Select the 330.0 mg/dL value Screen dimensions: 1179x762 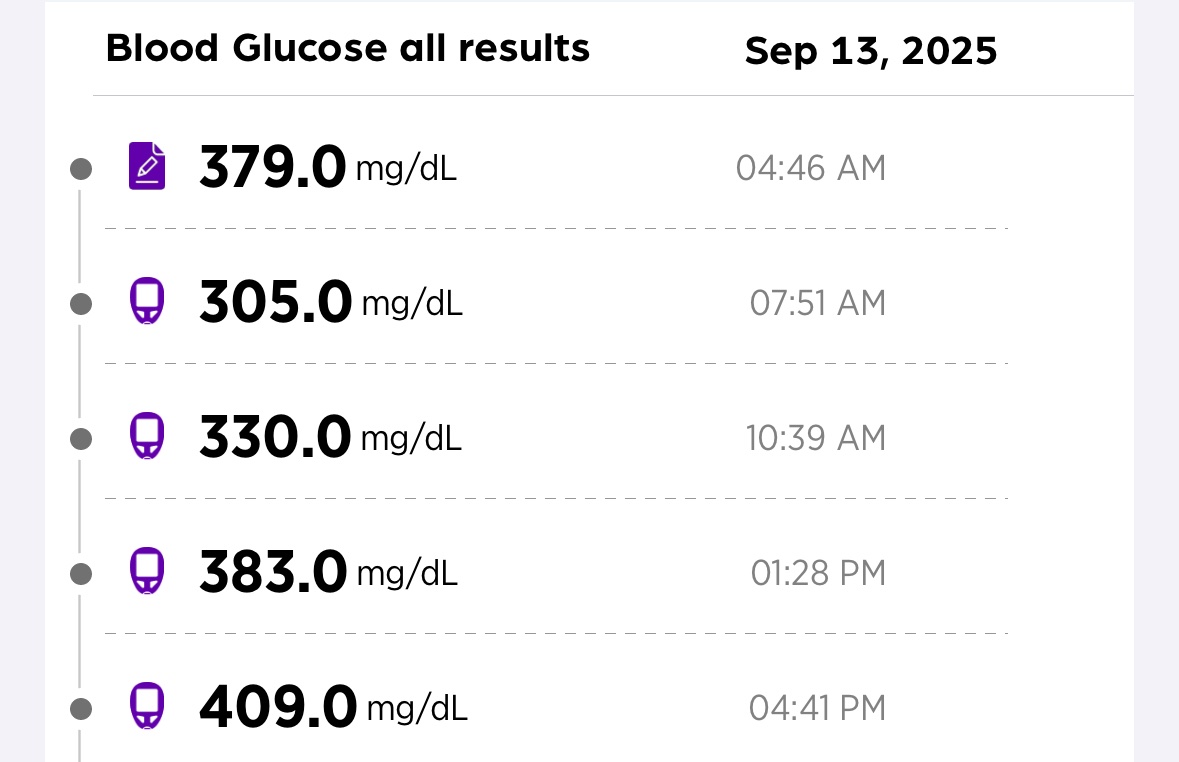tap(329, 438)
